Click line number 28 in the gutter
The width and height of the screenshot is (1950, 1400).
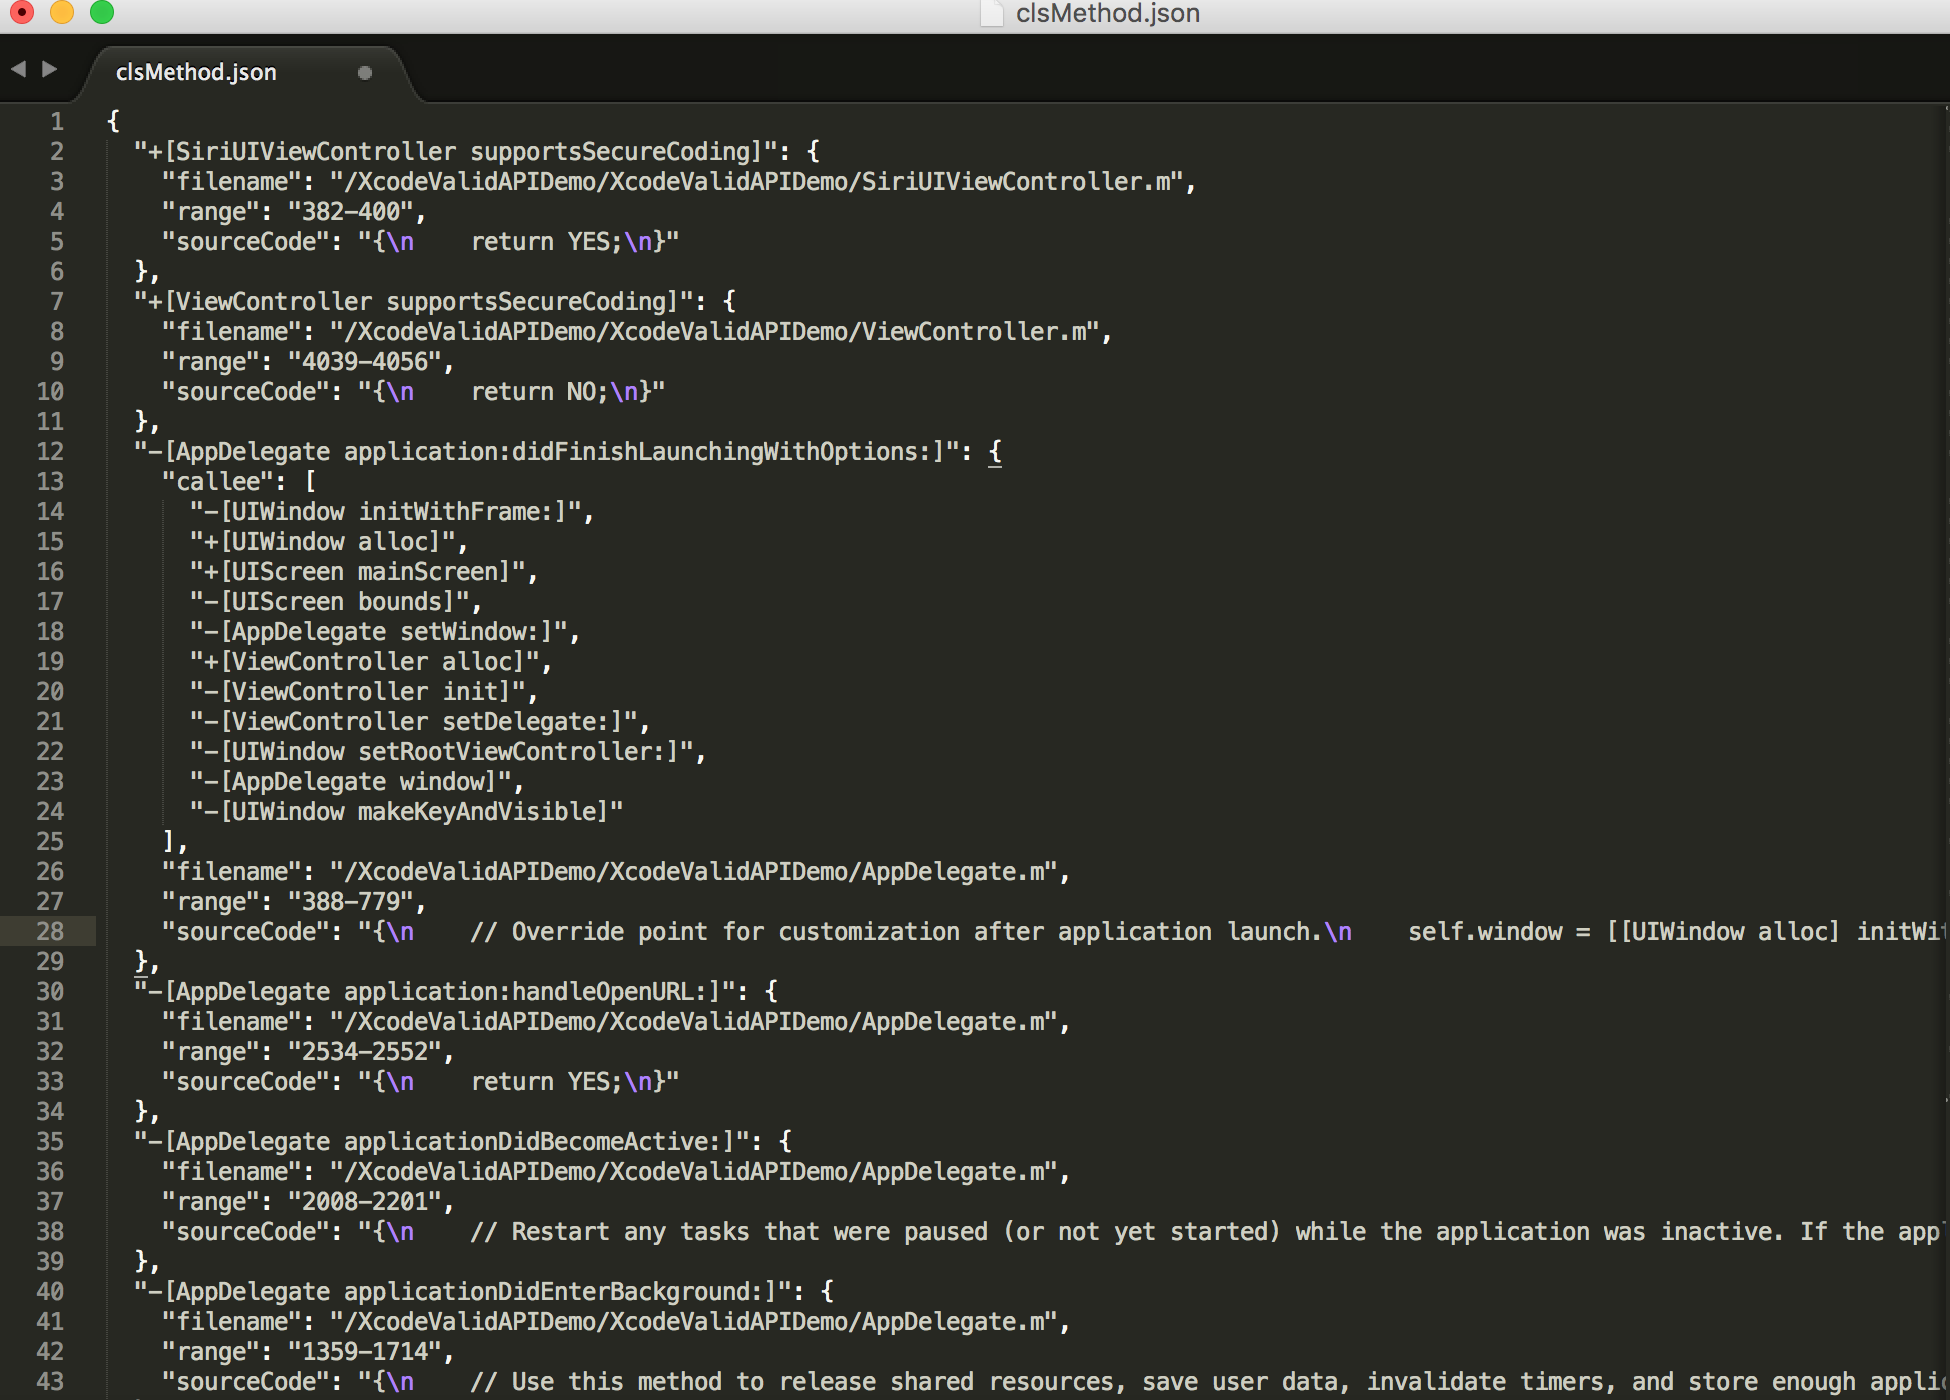coord(50,931)
